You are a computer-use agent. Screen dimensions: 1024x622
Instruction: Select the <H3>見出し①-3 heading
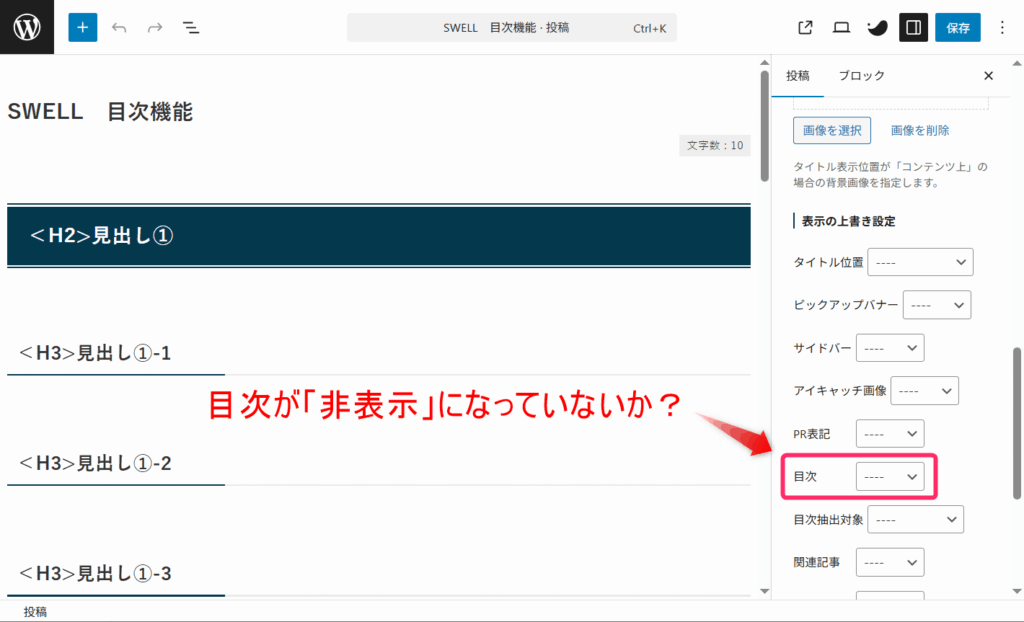click(x=95, y=574)
